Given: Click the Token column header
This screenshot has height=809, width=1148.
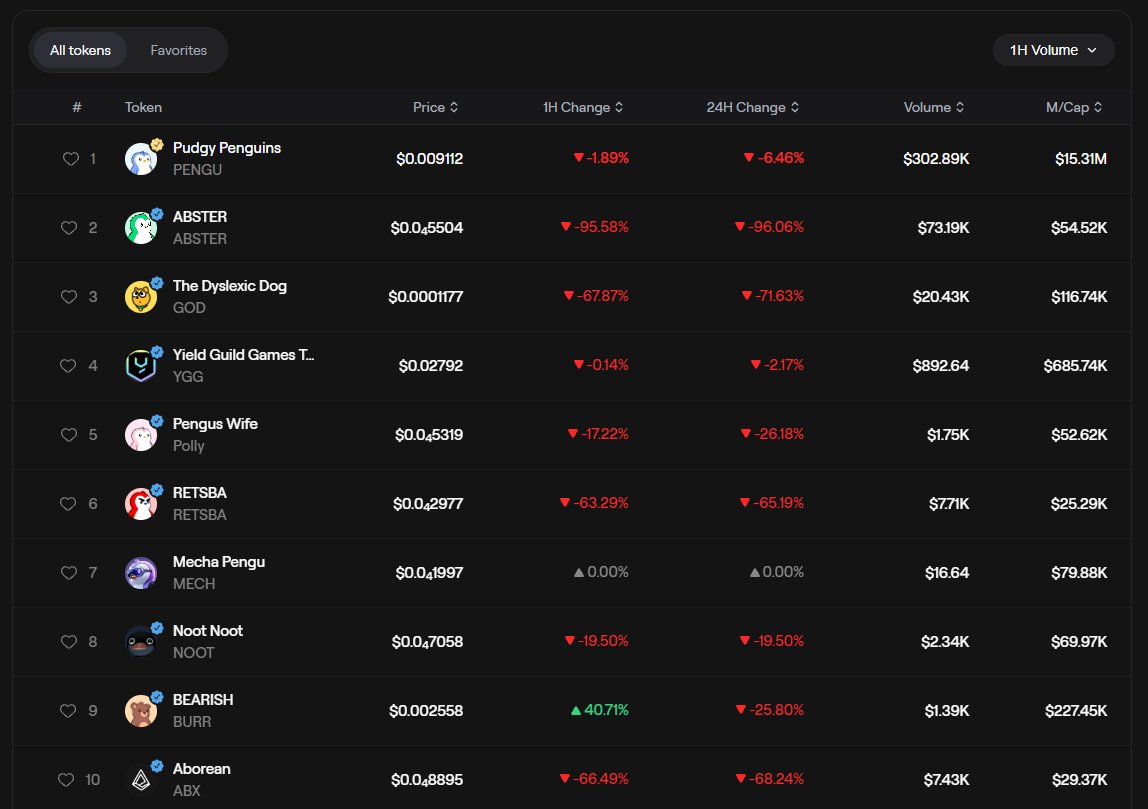Looking at the screenshot, I should coord(144,107).
